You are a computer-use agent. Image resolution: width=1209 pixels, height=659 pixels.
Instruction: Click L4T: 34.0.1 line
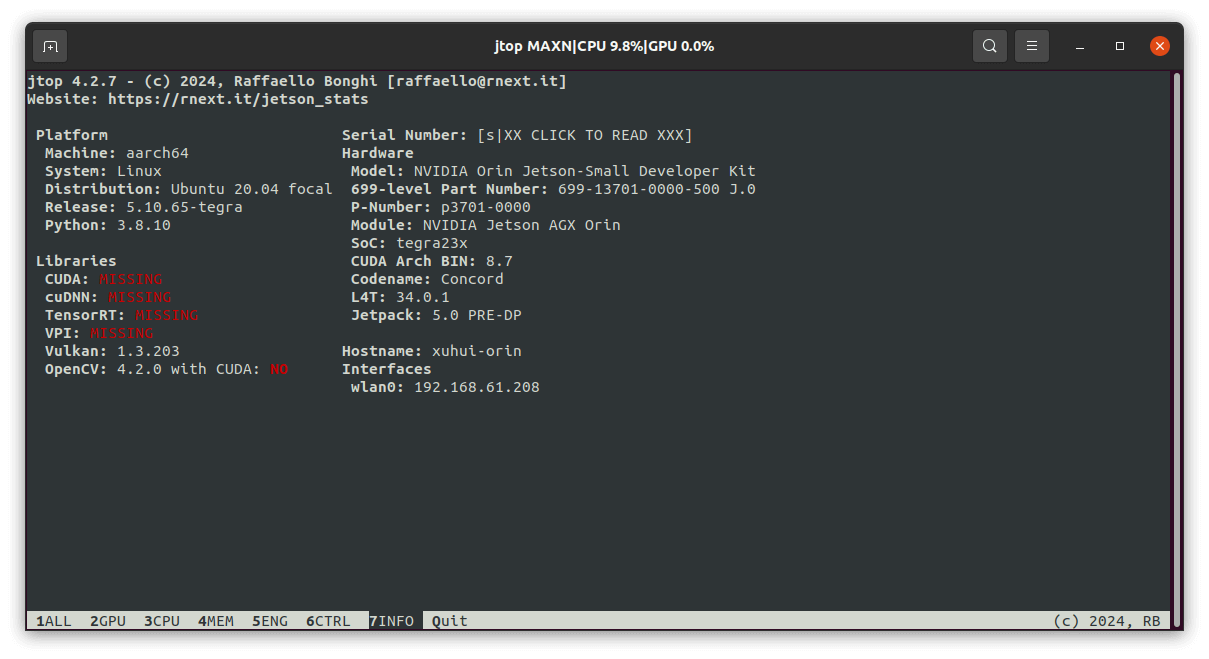(x=400, y=297)
